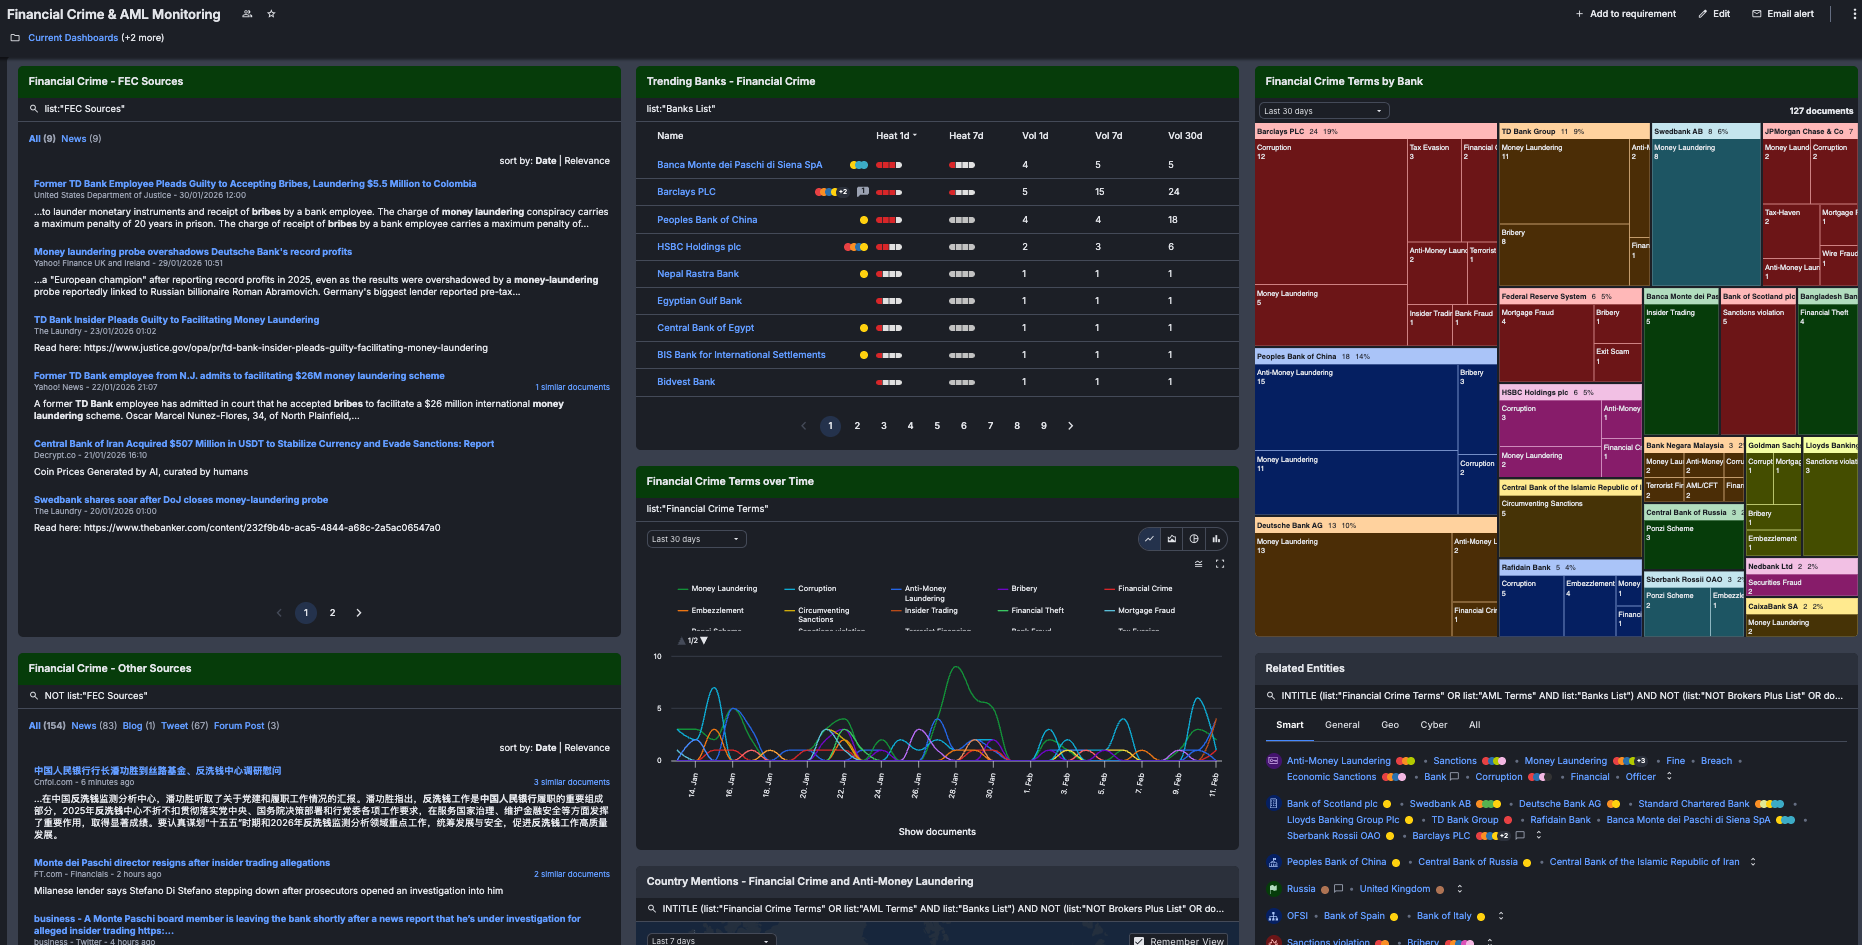Click the company building icon in Related Entities

click(x=1273, y=804)
